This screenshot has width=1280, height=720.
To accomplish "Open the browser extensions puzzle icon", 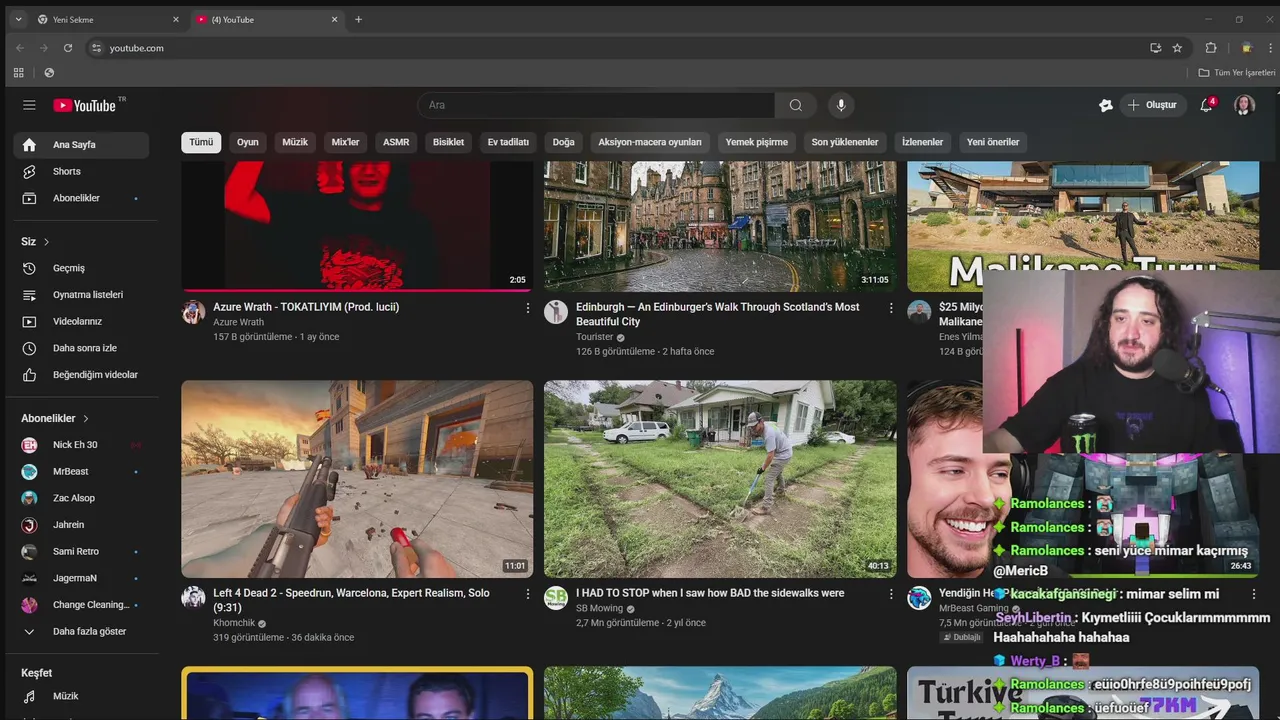I will click(x=1211, y=48).
